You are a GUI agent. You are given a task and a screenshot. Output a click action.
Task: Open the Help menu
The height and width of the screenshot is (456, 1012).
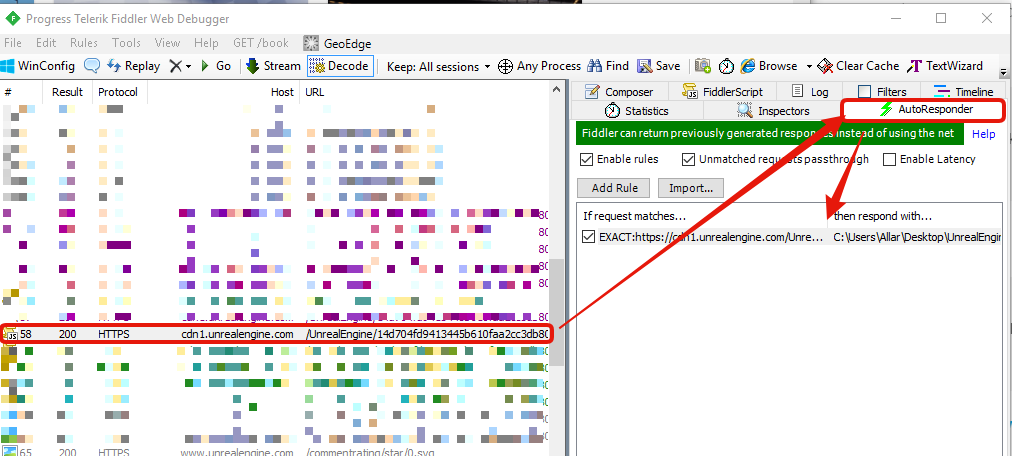(x=206, y=43)
